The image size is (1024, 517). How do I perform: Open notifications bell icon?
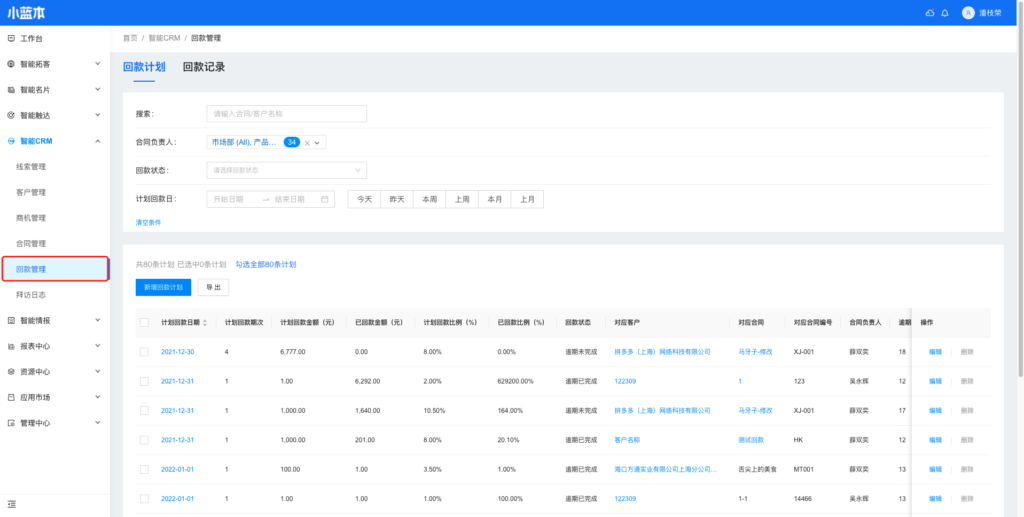click(945, 13)
